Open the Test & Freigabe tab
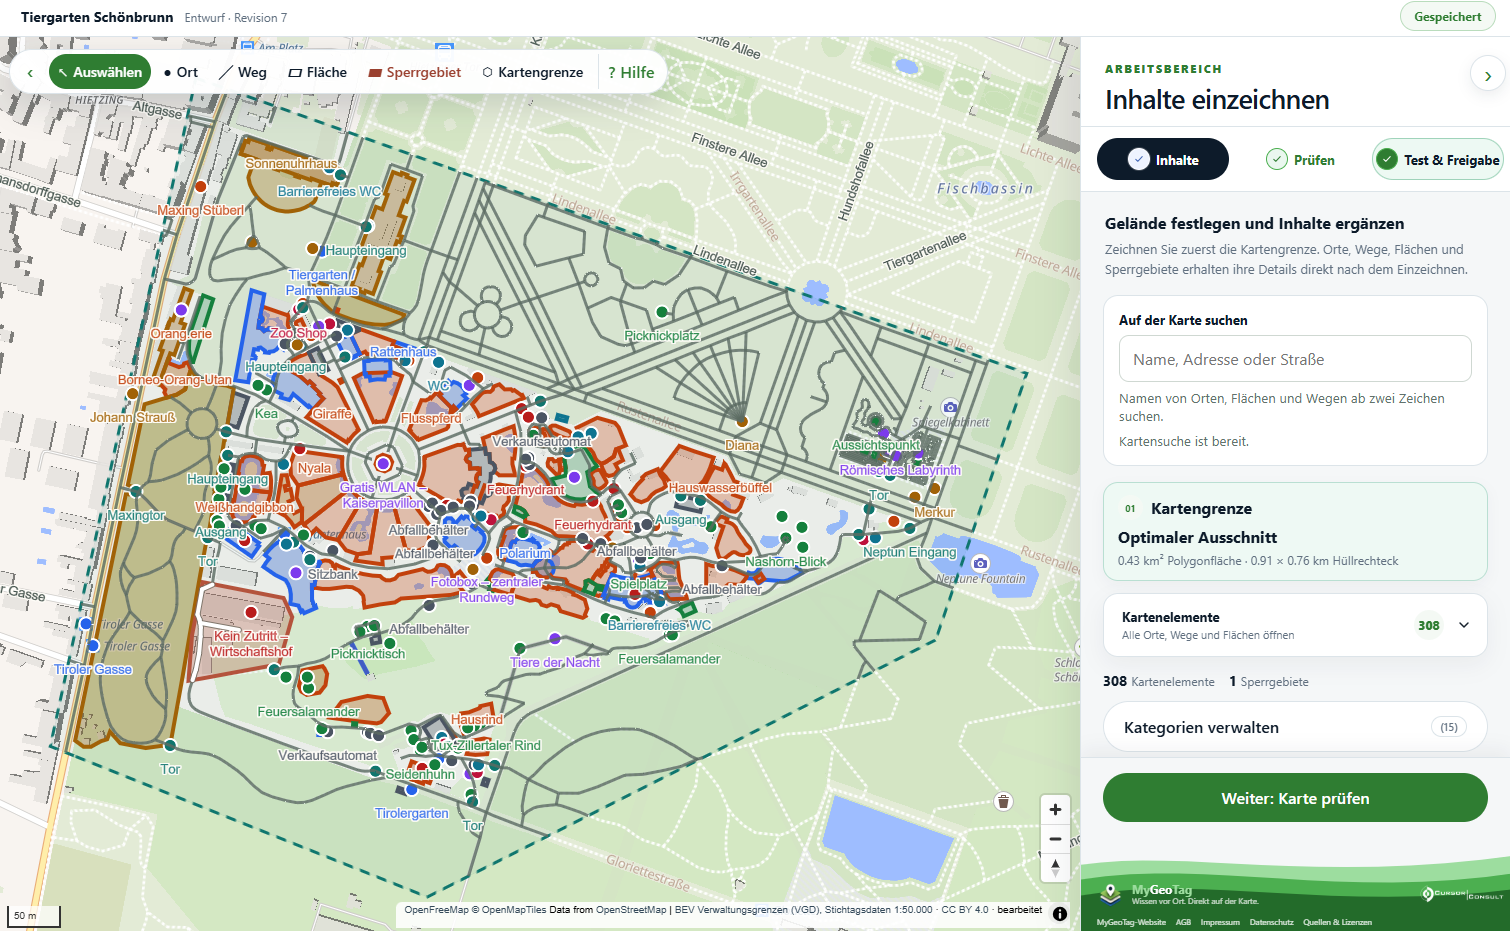Viewport: 1510px width, 931px height. pyautogui.click(x=1437, y=159)
